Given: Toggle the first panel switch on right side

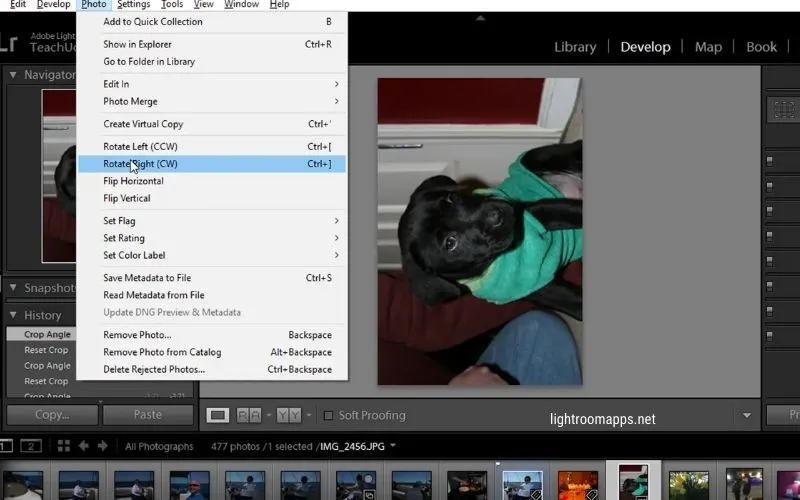Looking at the screenshot, I should coord(770,160).
